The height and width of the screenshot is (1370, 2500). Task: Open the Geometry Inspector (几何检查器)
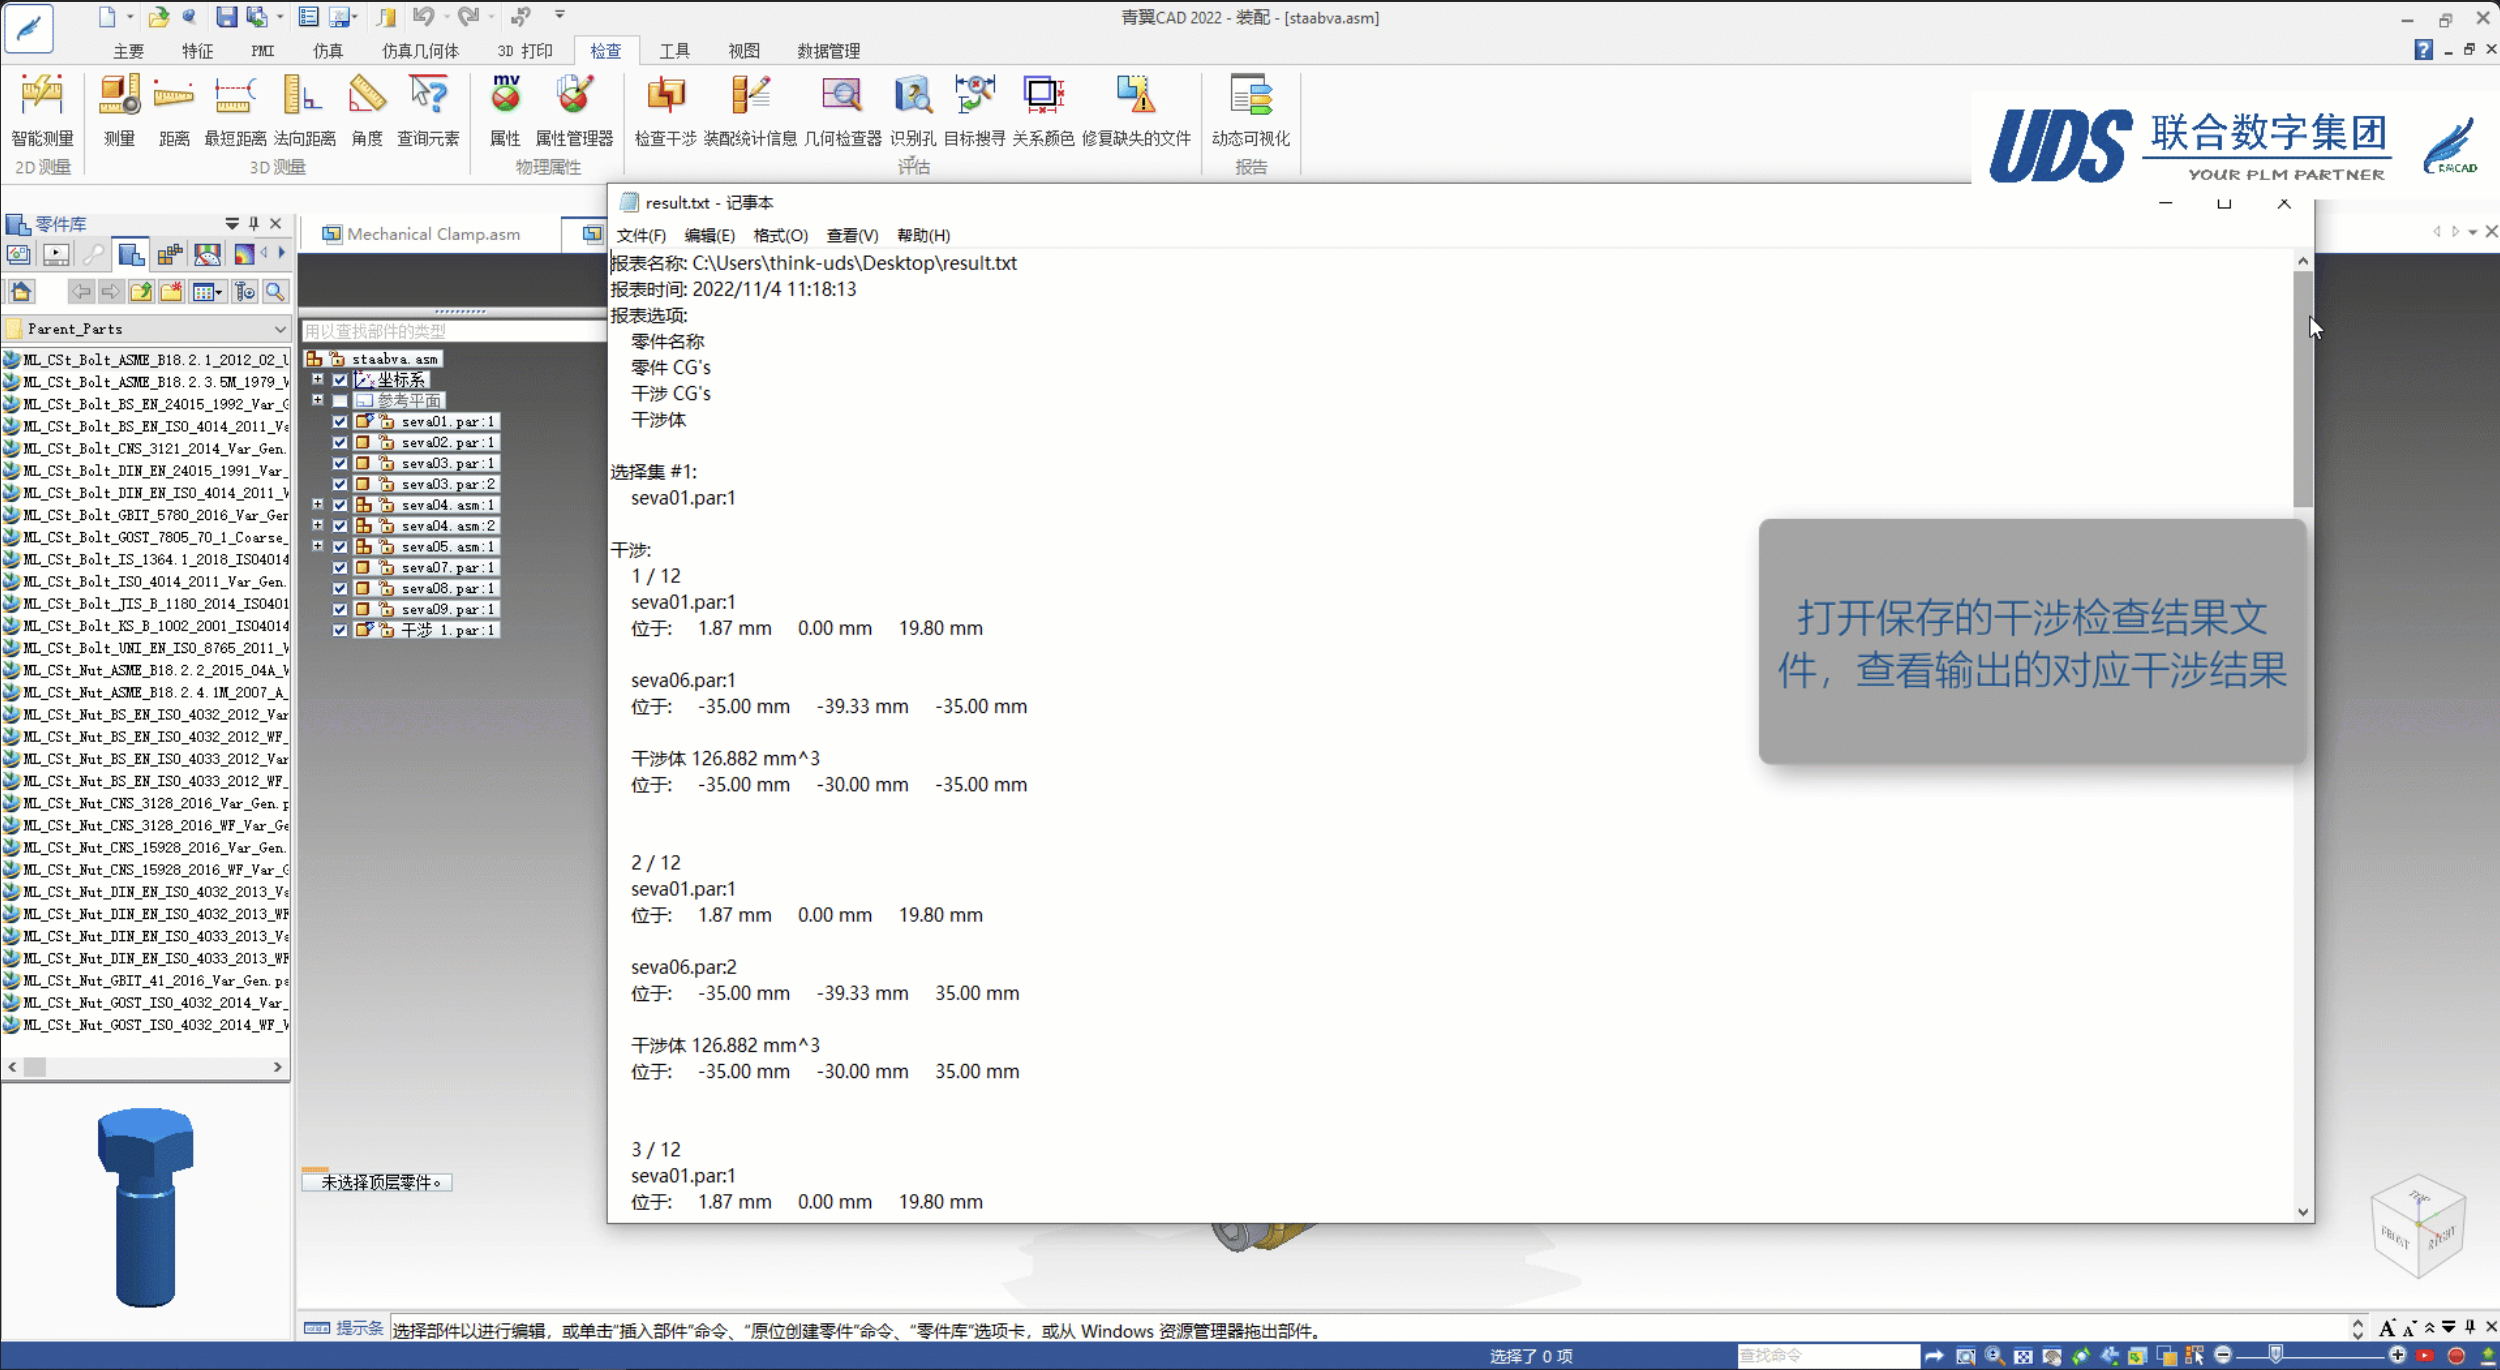point(842,111)
